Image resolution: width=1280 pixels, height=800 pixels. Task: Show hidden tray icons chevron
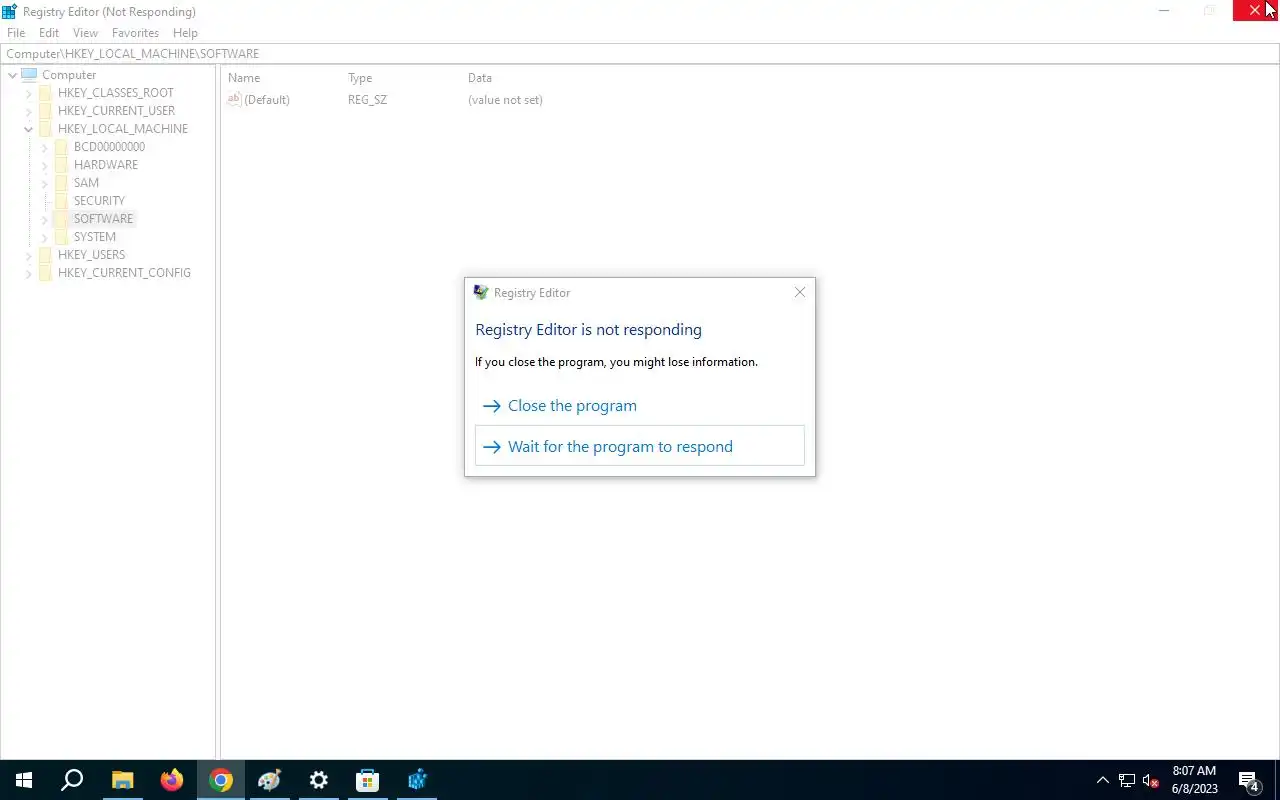tap(1103, 780)
